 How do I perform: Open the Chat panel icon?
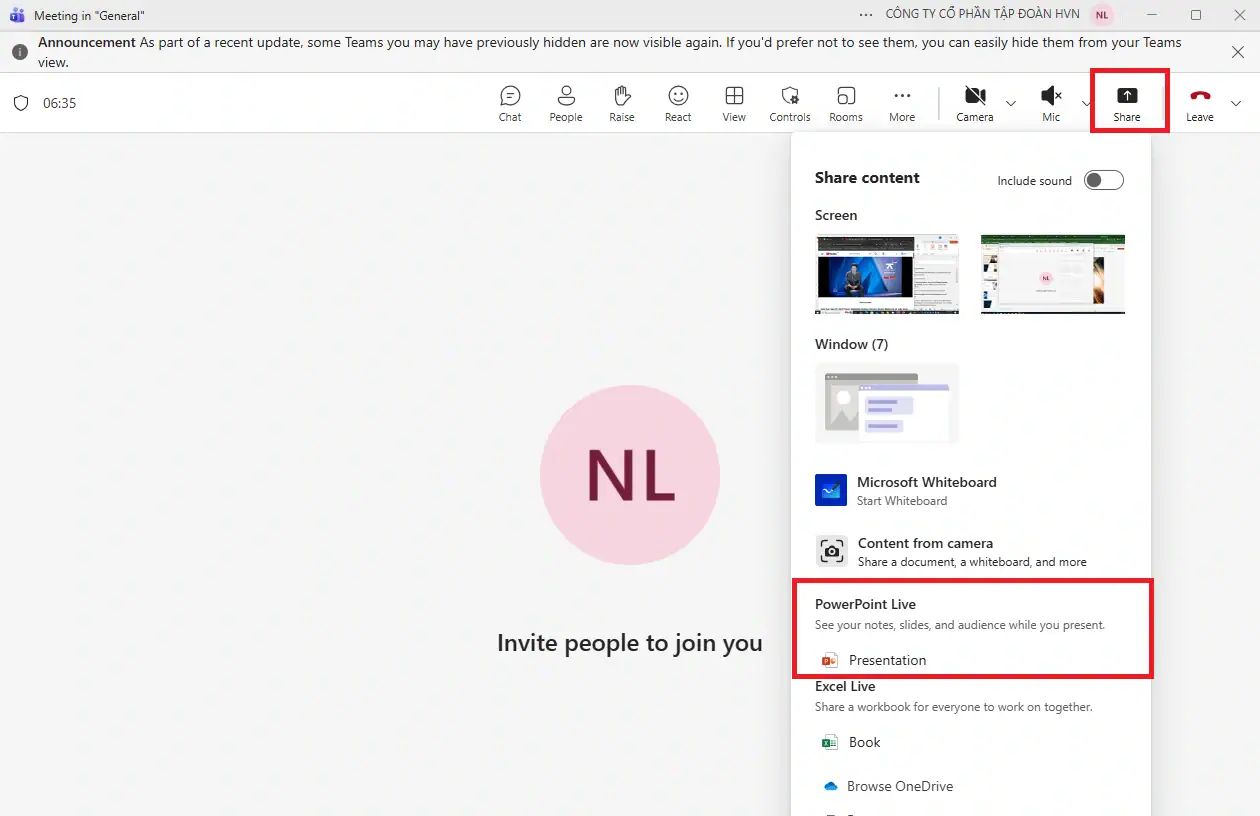(x=510, y=103)
